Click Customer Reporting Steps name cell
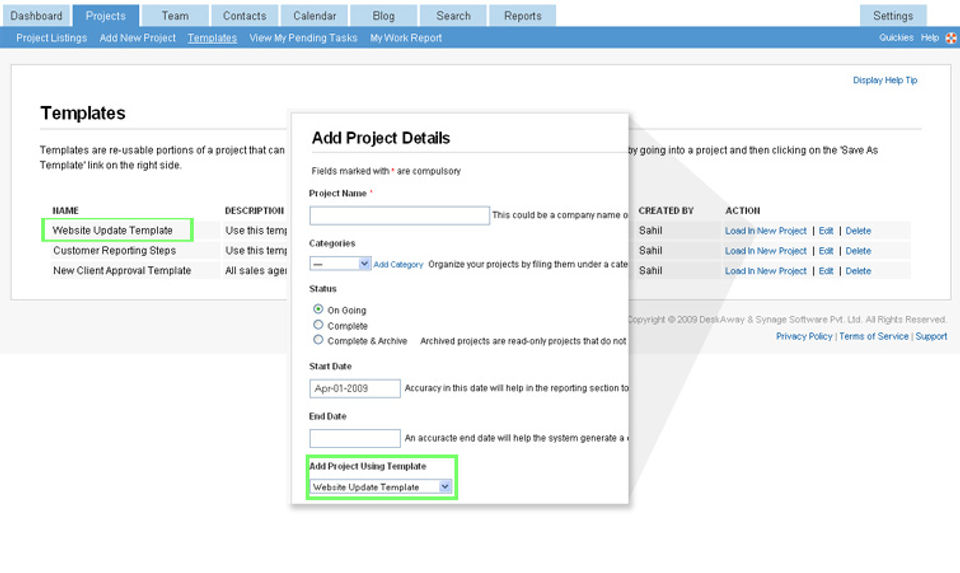Image resolution: width=960 pixels, height=573 pixels. (x=114, y=250)
